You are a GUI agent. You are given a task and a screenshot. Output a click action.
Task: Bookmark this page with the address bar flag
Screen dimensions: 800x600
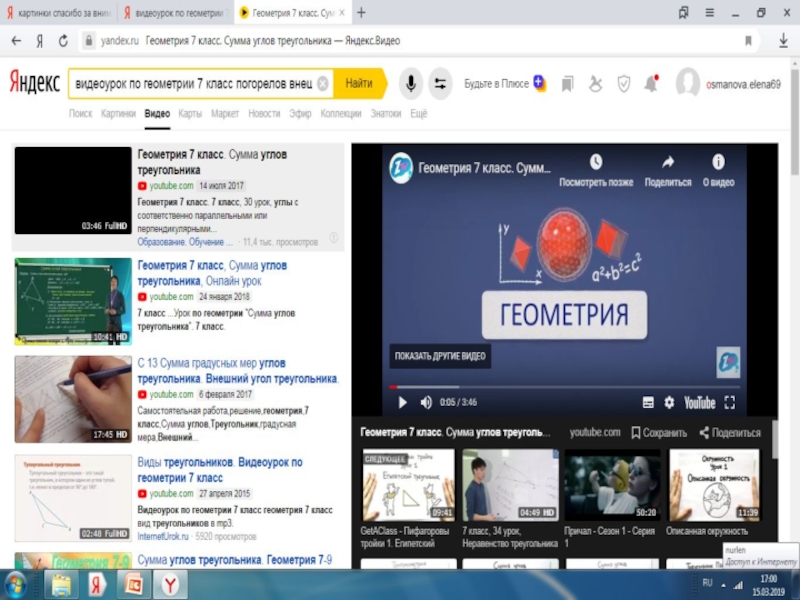coord(748,41)
